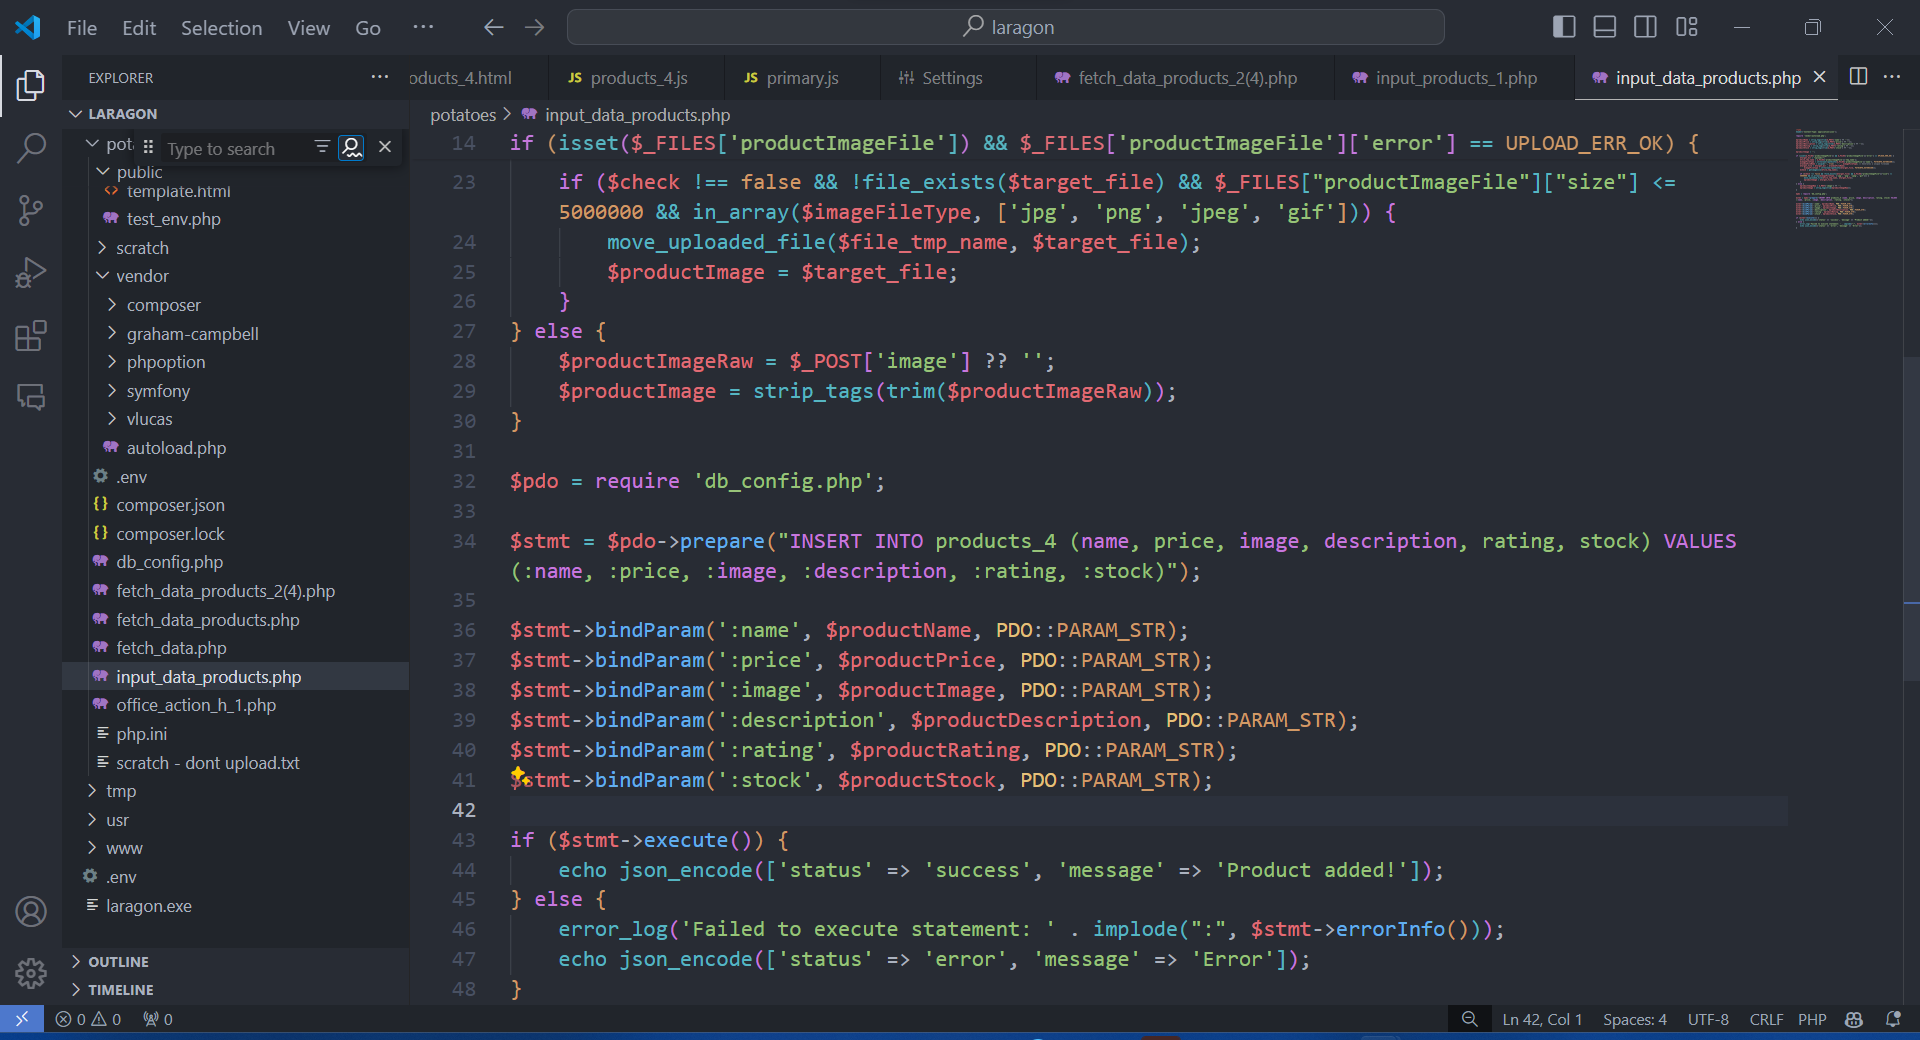Toggle the bottom Panel visibility
The image size is (1920, 1040).
(x=1605, y=27)
